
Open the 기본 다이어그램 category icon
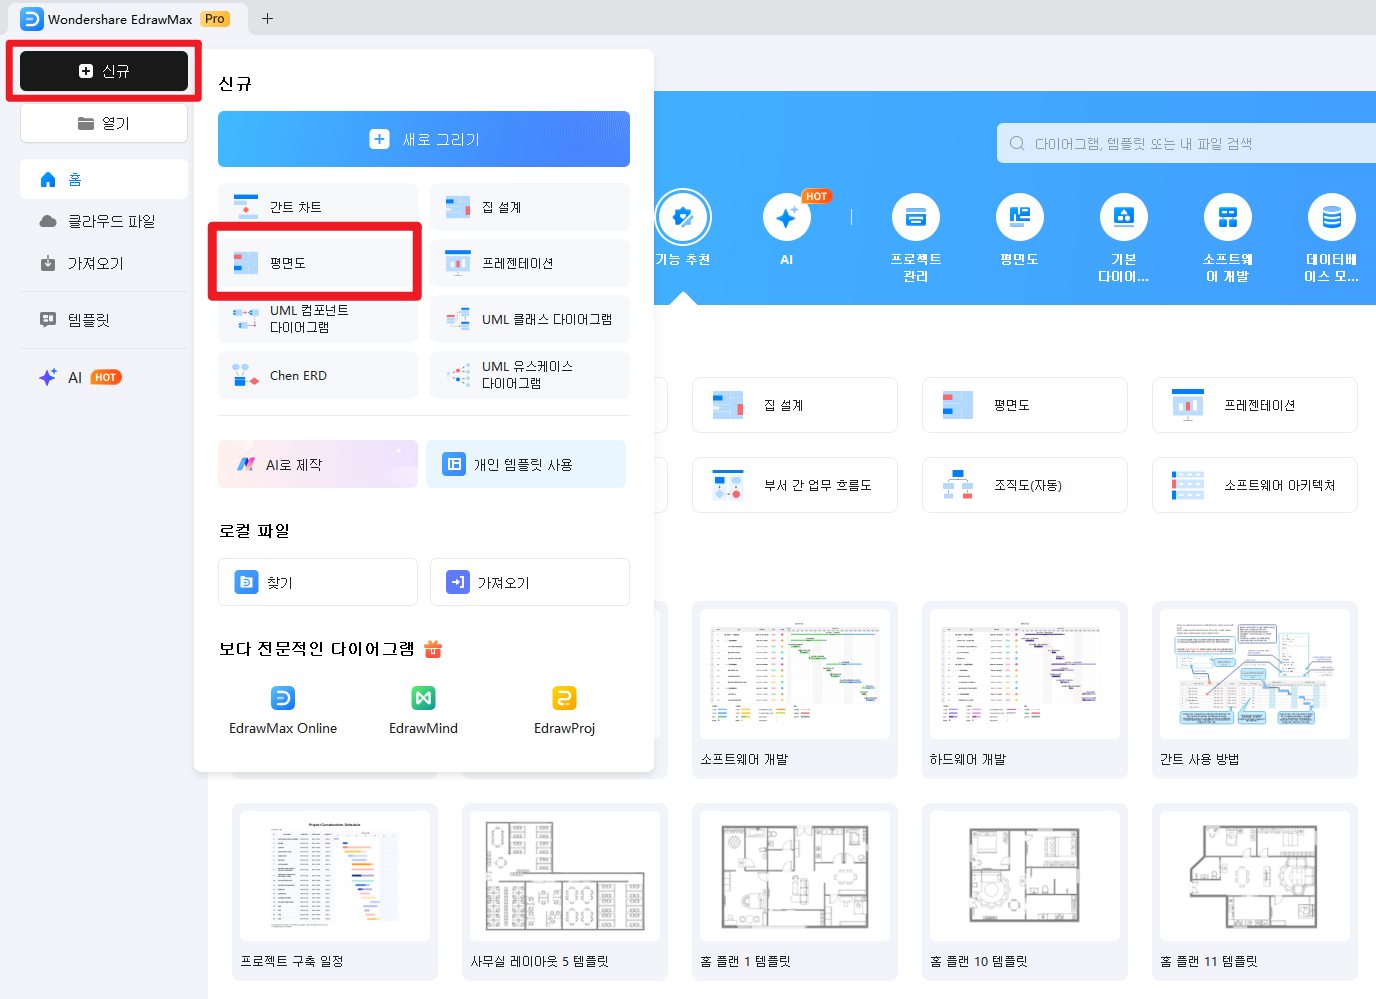[1123, 218]
